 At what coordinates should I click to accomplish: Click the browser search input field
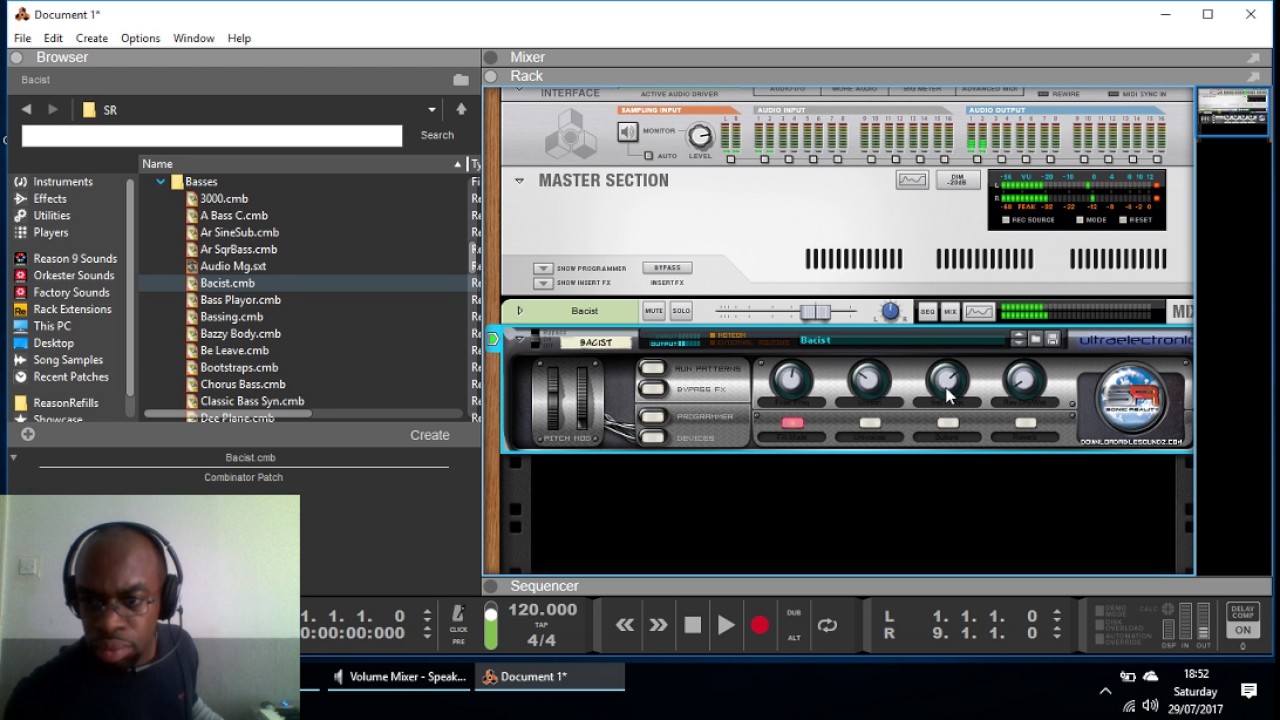pyautogui.click(x=212, y=135)
